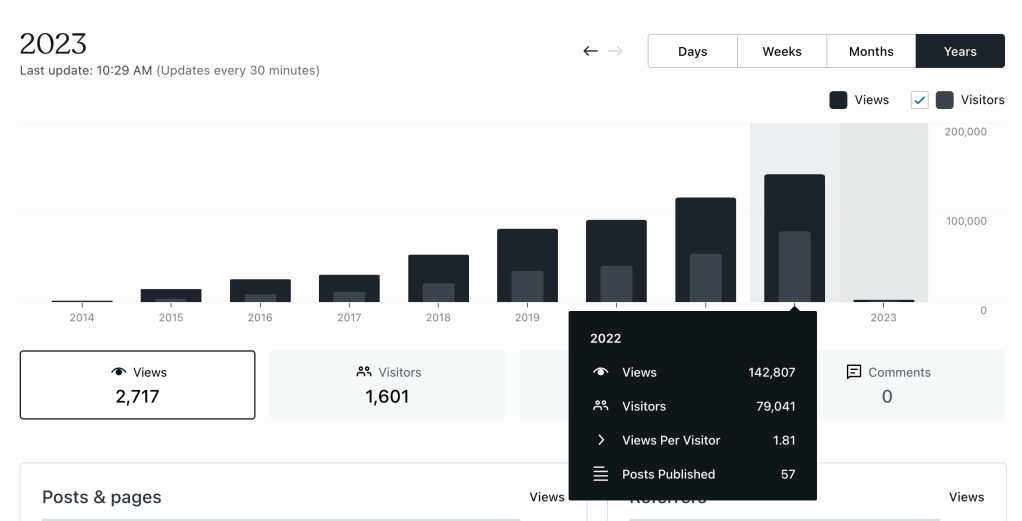This screenshot has height=521, width=1022.
Task: Click the previous period left arrow
Action: 590,52
